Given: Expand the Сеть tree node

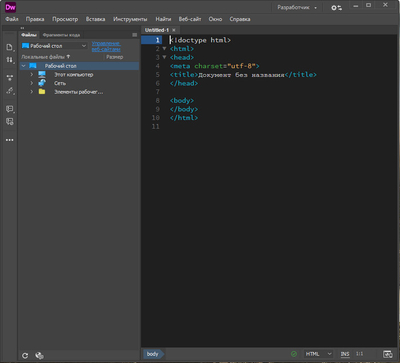Looking at the screenshot, I should coord(32,83).
